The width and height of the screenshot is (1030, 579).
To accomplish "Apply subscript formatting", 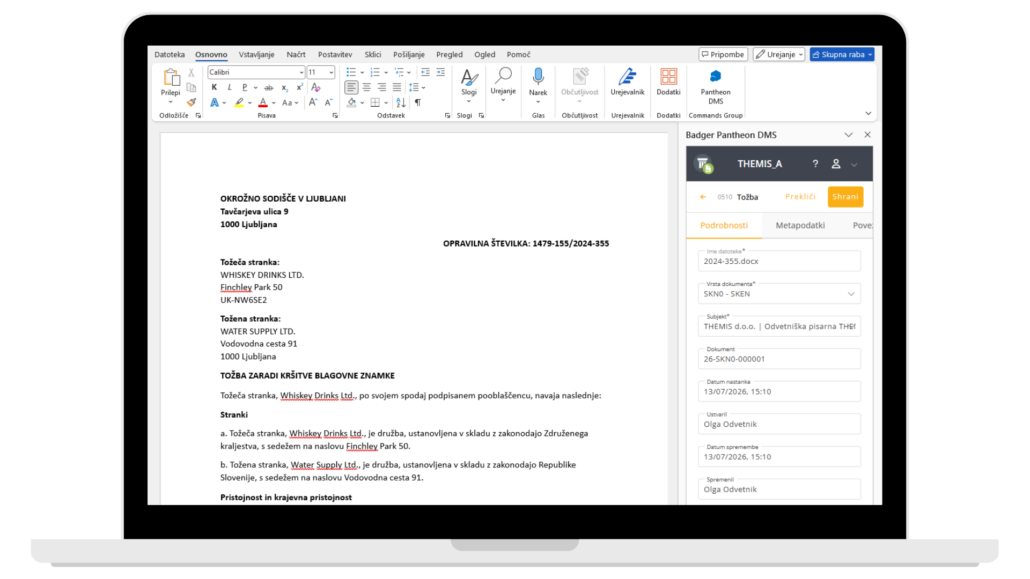I will click(x=284, y=87).
